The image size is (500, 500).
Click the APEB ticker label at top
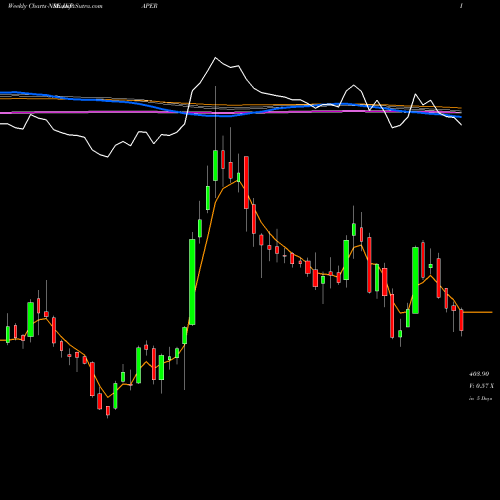coord(149,6)
